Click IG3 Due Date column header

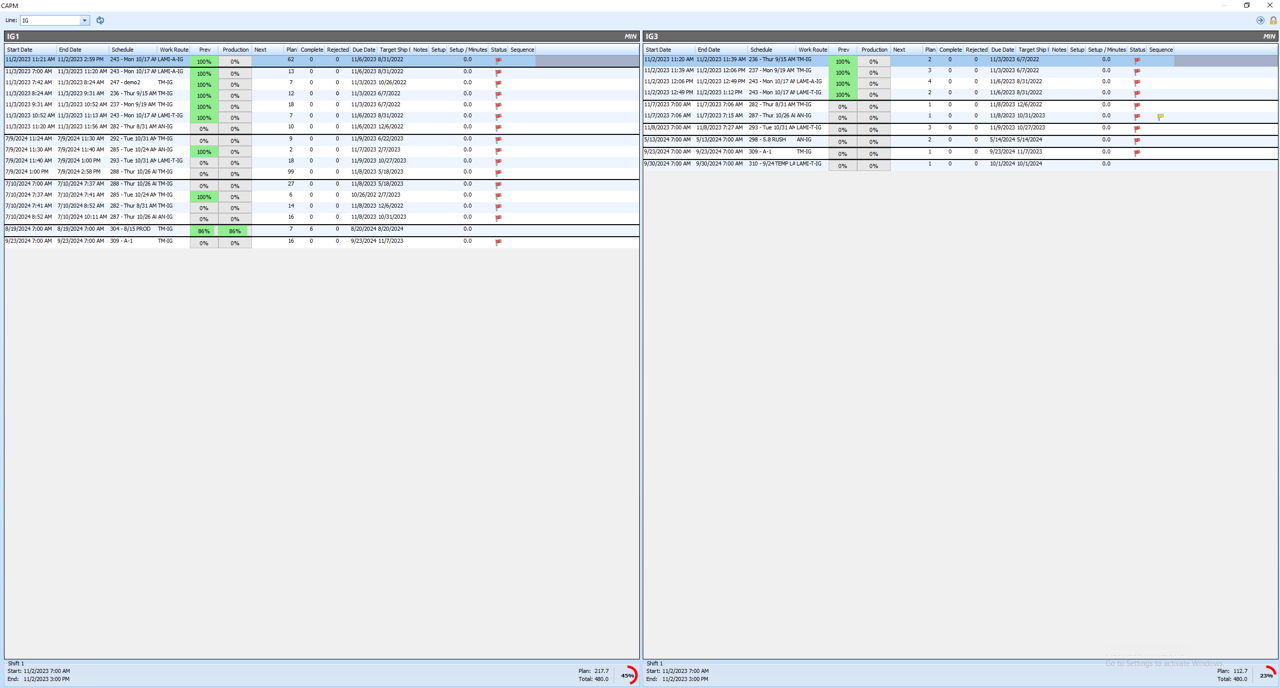click(x=1003, y=49)
